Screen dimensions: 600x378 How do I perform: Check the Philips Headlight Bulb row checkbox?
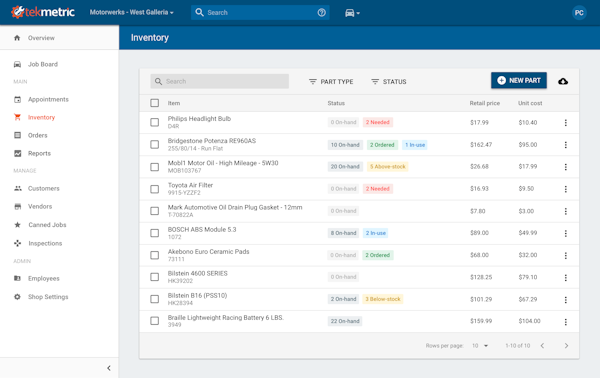coord(155,122)
